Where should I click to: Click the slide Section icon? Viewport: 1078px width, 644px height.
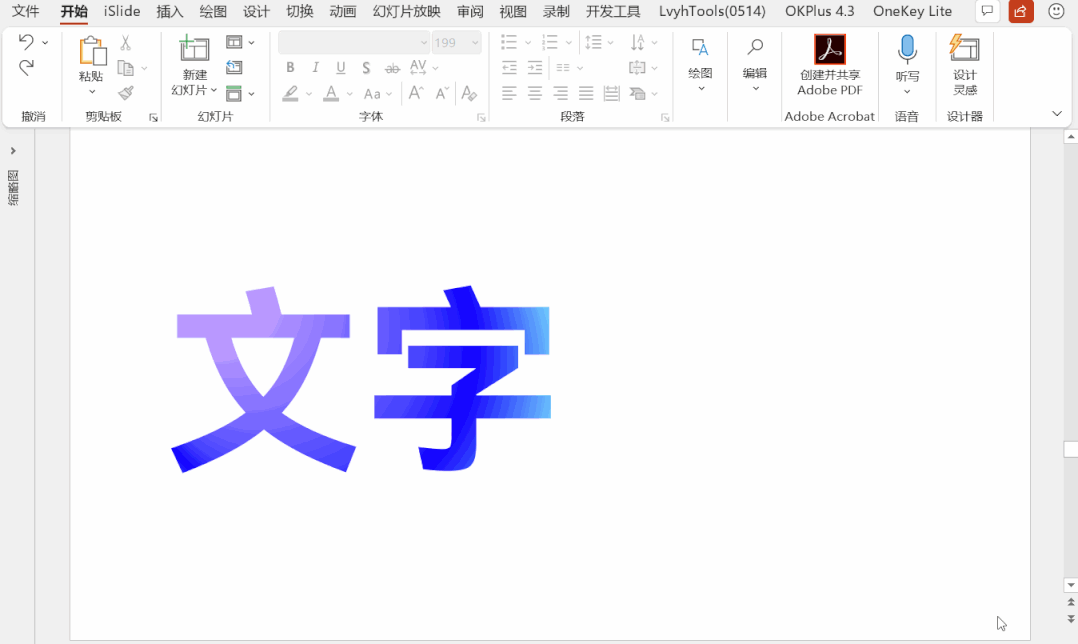[234, 93]
